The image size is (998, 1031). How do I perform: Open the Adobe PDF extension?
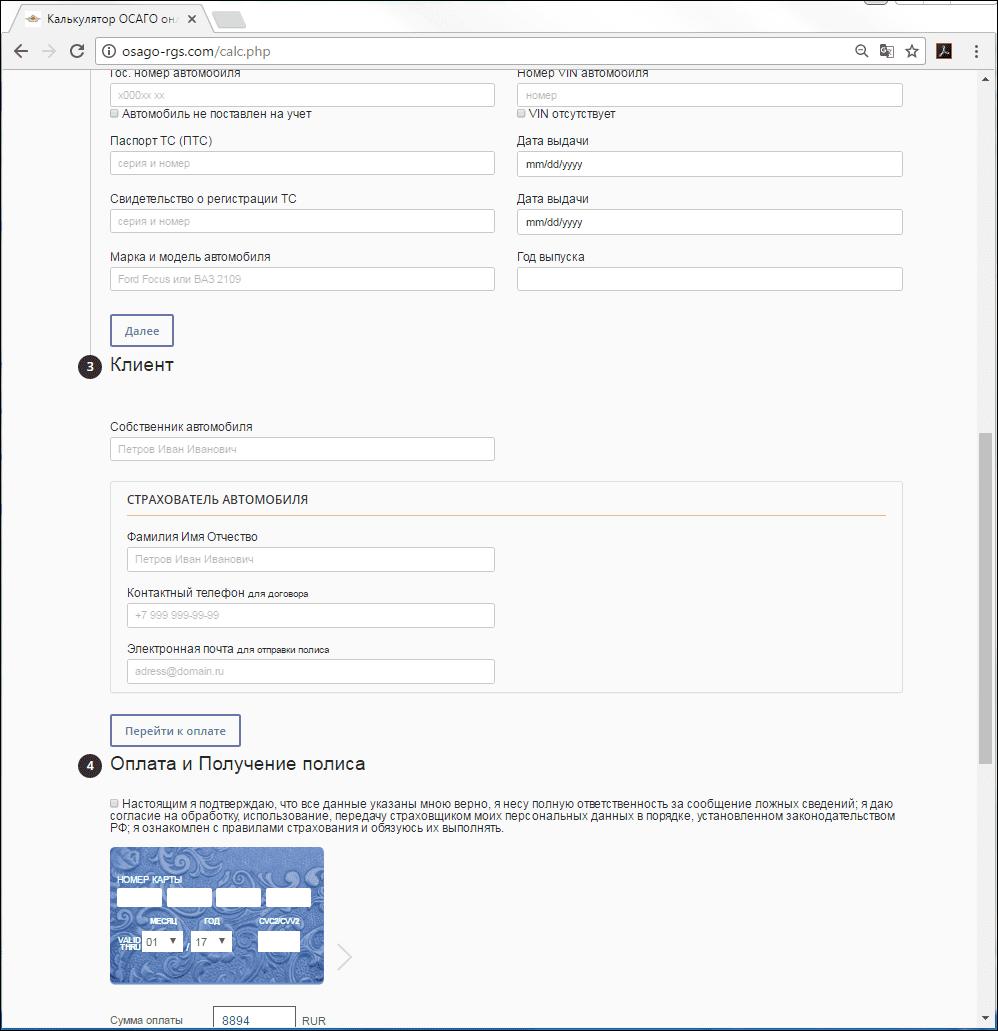point(944,51)
